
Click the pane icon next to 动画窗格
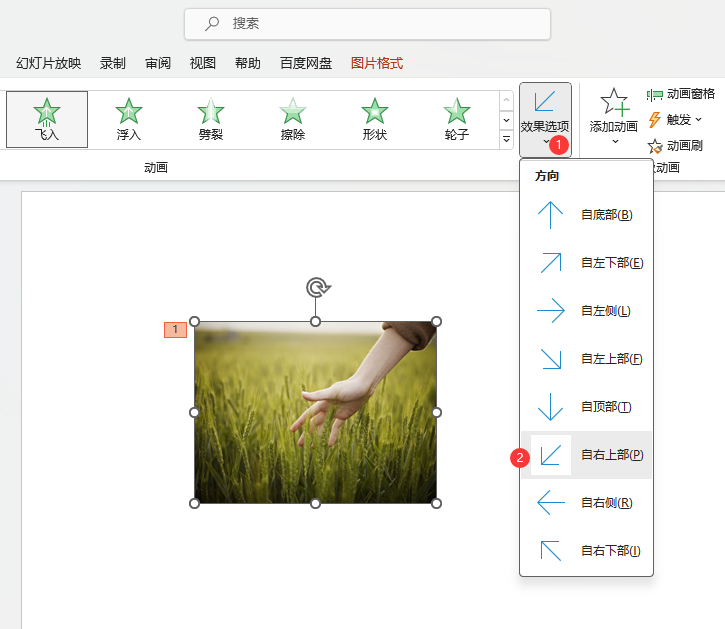(655, 95)
